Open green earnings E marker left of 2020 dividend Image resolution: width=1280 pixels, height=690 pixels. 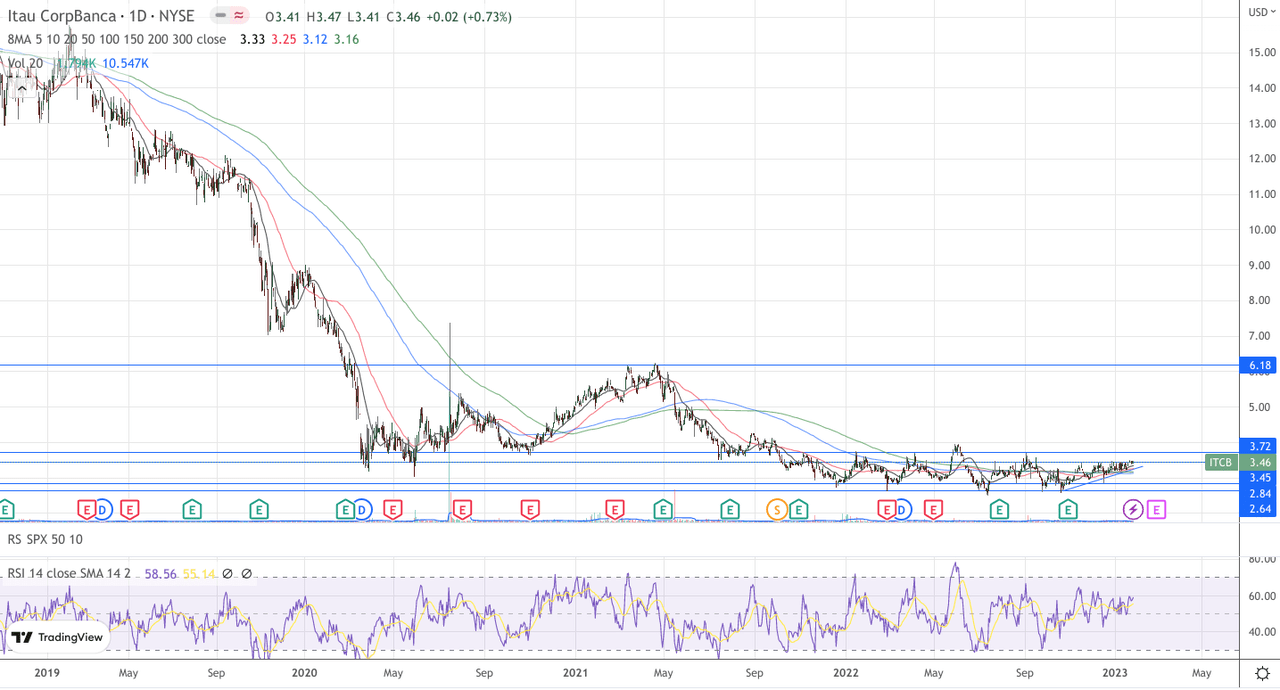[x=346, y=510]
